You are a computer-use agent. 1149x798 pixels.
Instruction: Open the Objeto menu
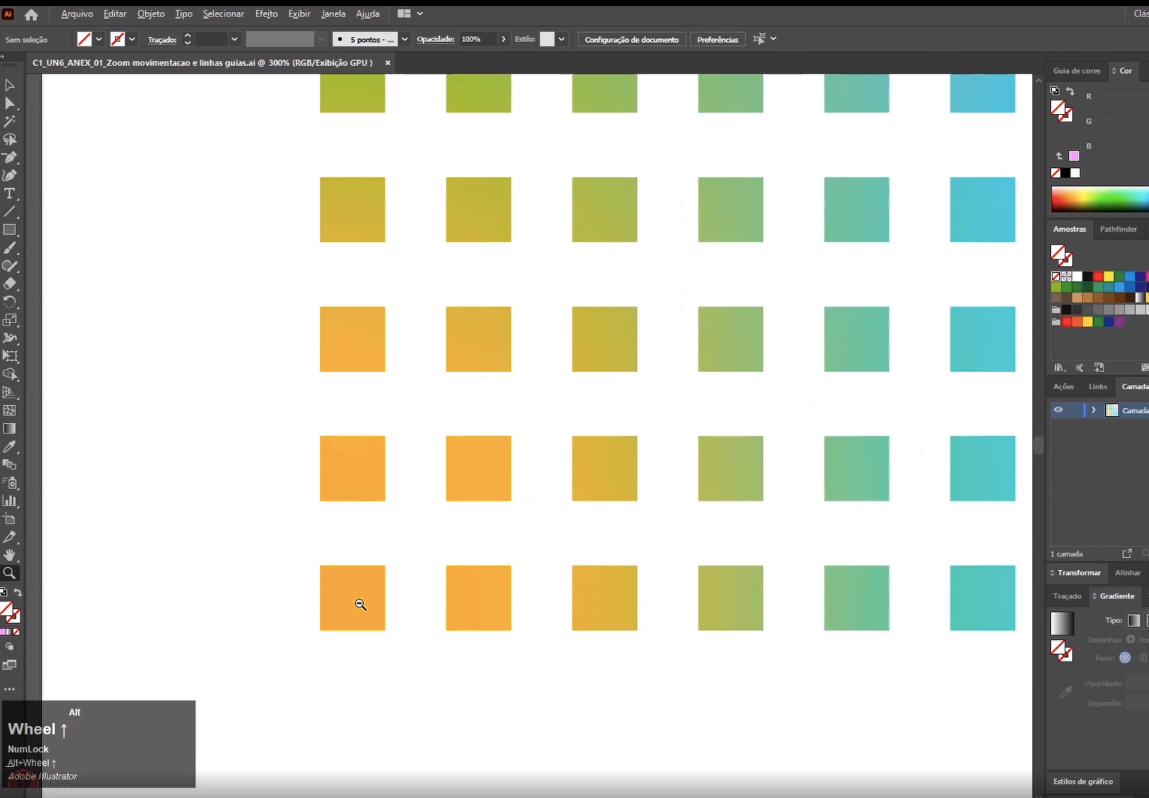point(151,14)
